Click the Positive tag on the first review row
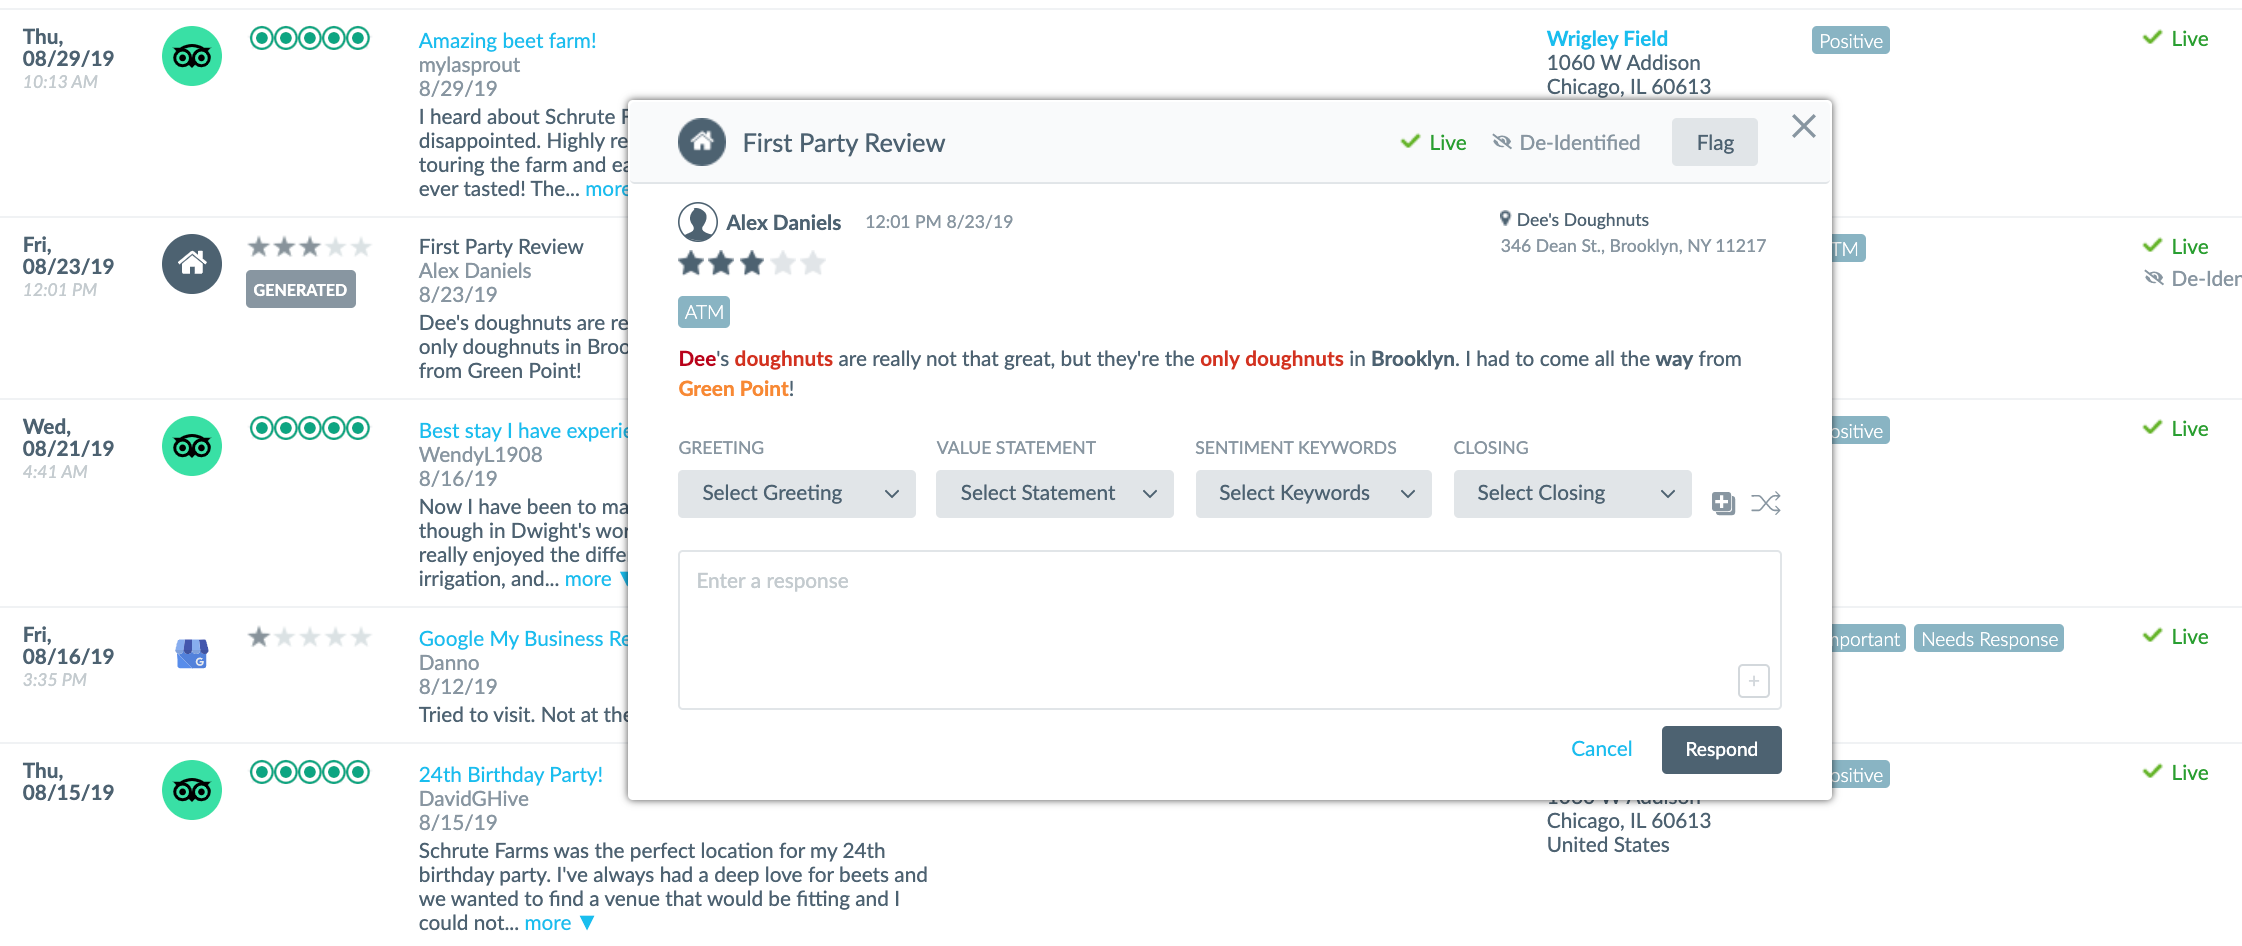The height and width of the screenshot is (946, 2242). click(1851, 41)
